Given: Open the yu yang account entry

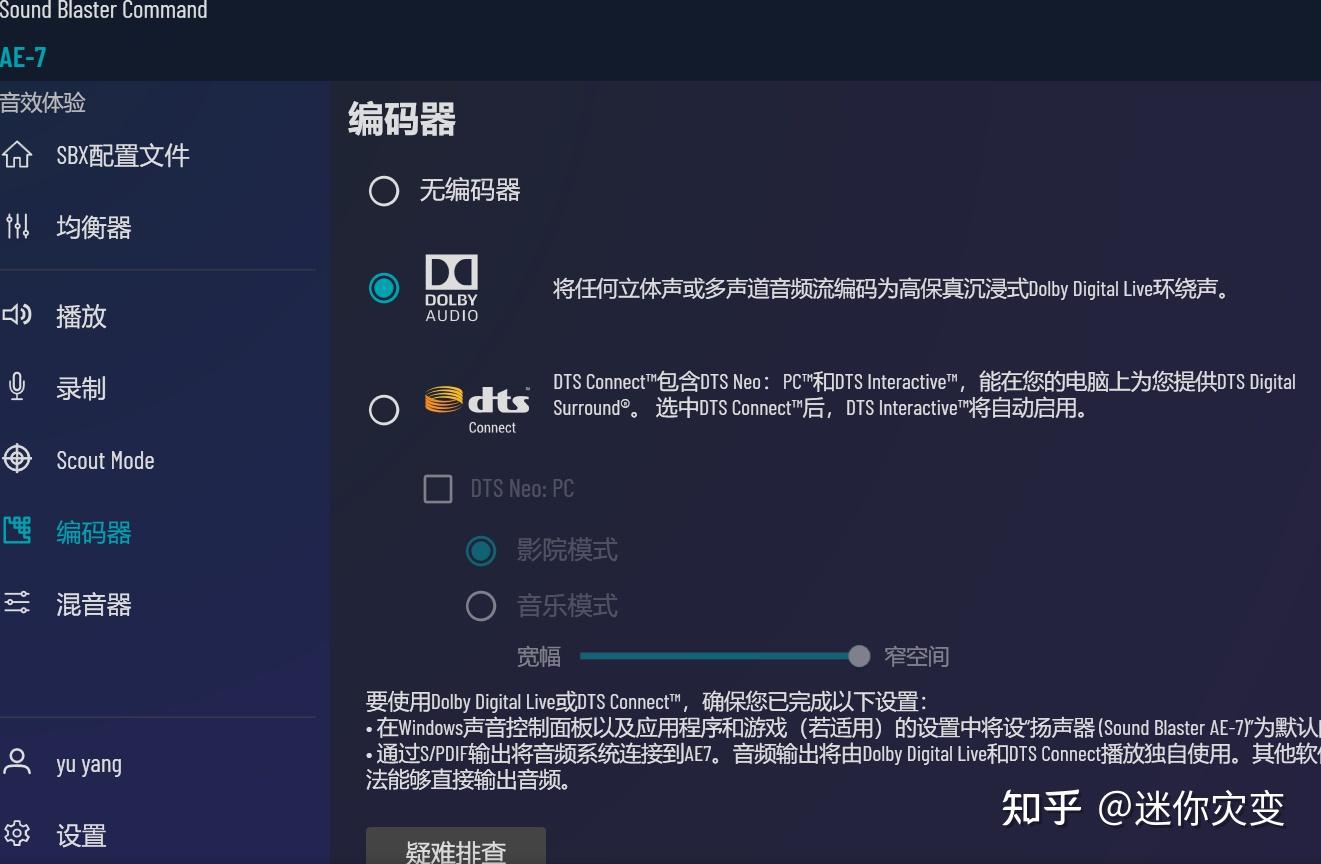Looking at the screenshot, I should pyautogui.click(x=88, y=763).
